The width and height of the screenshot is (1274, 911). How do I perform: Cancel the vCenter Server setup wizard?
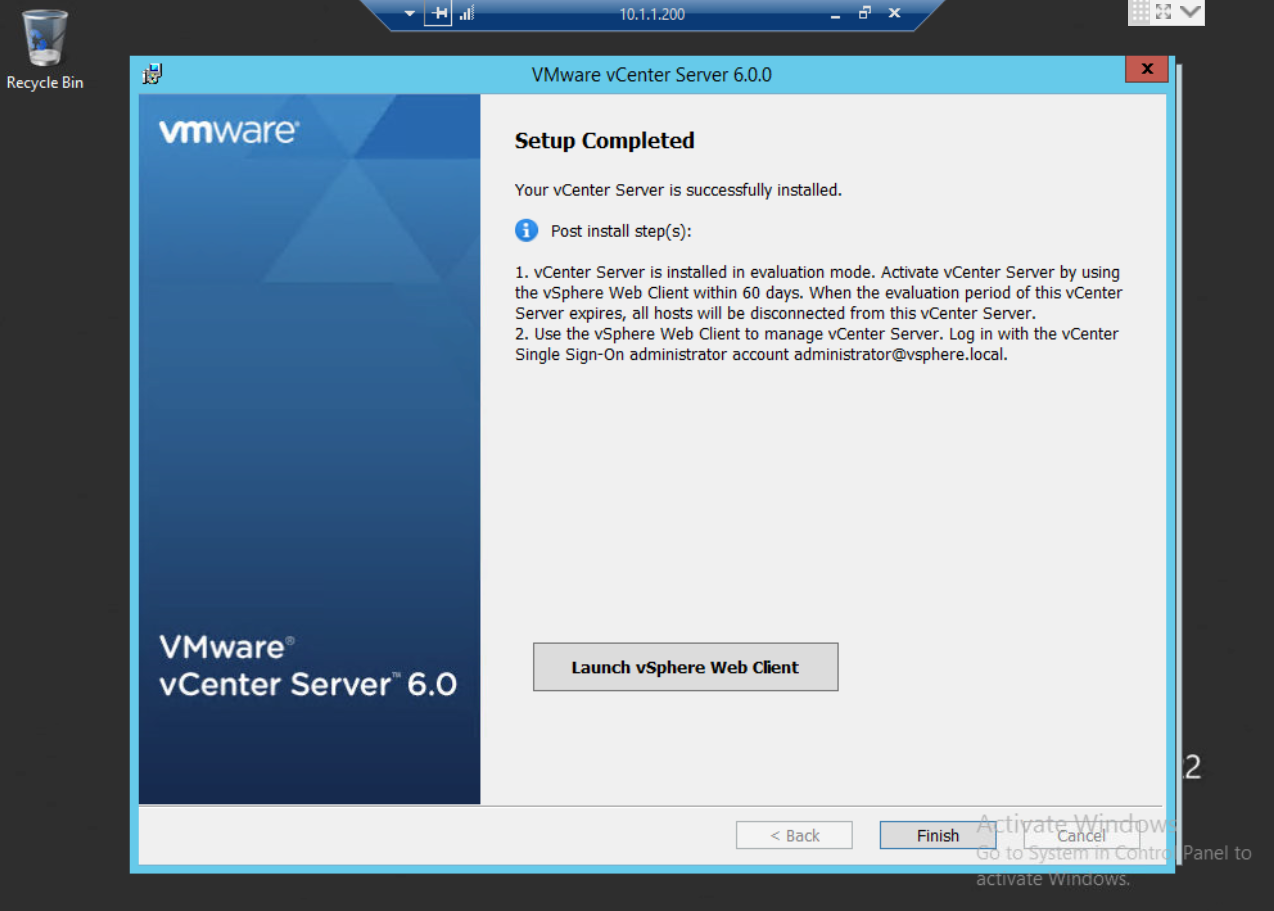(x=1082, y=836)
